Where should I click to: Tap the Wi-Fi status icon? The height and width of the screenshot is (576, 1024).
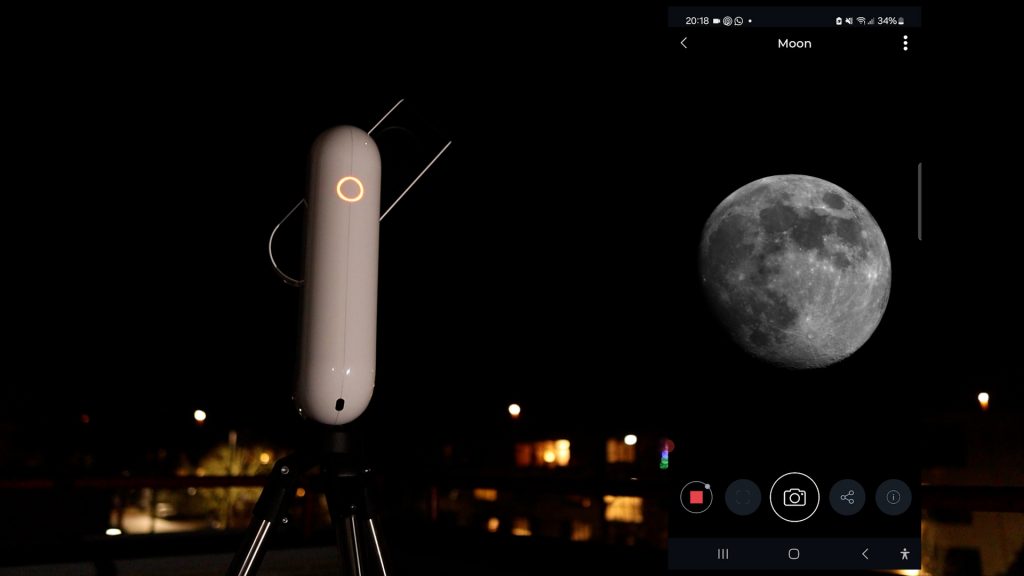[861, 21]
